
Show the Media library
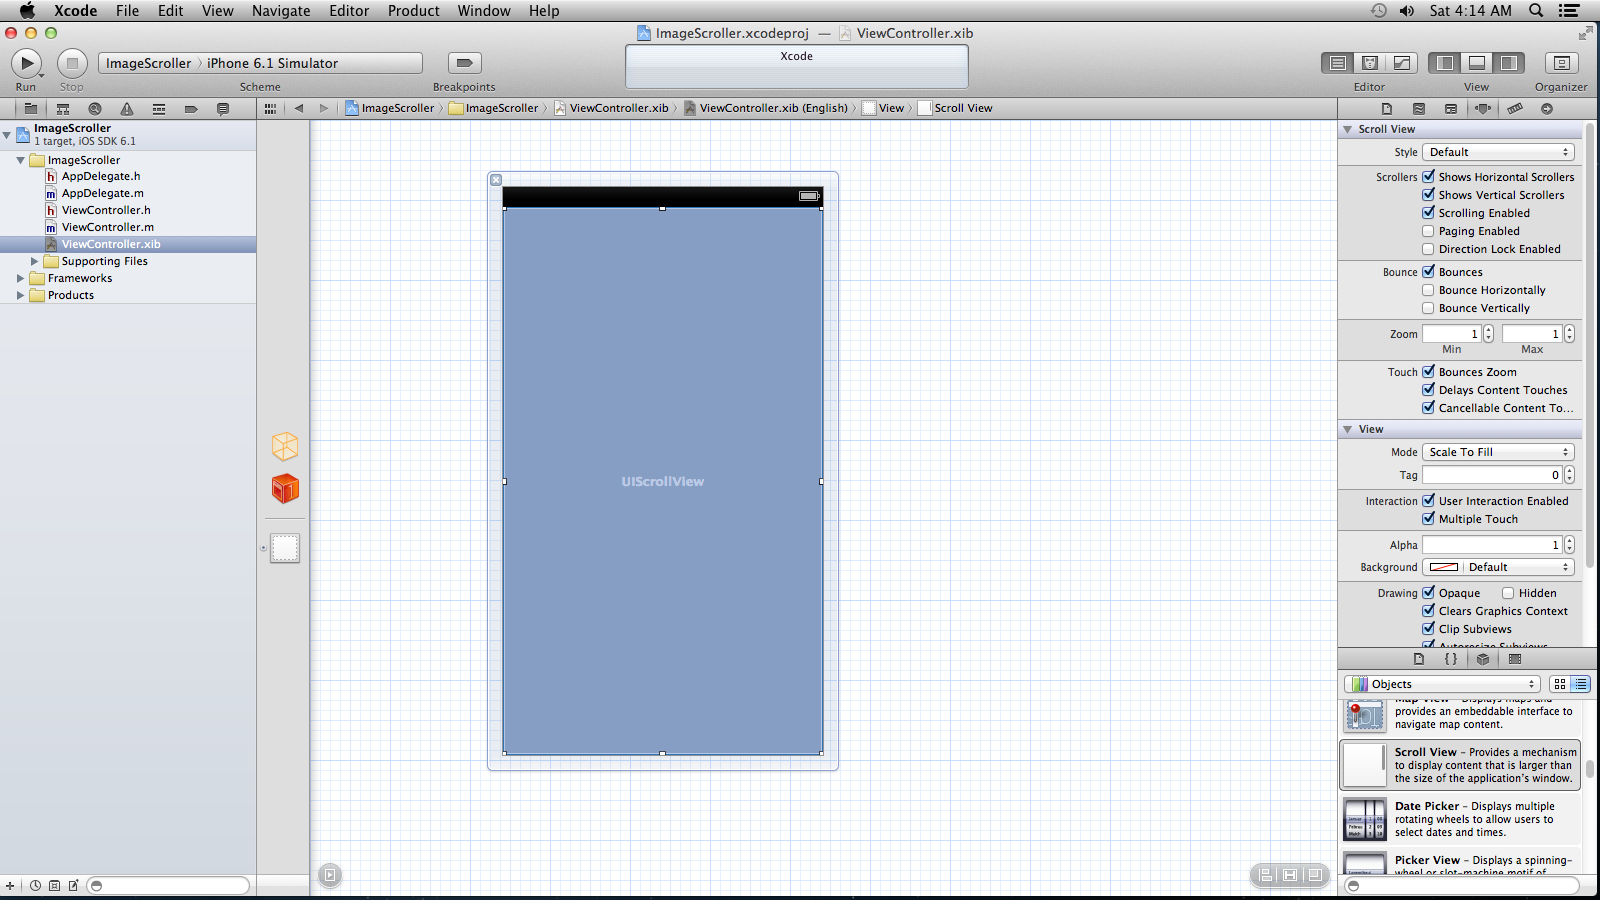[1515, 659]
